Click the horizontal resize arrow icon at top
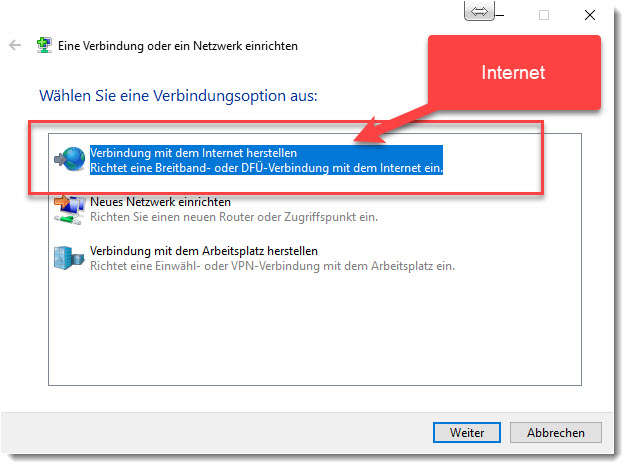The image size is (629, 469). pyautogui.click(x=480, y=12)
